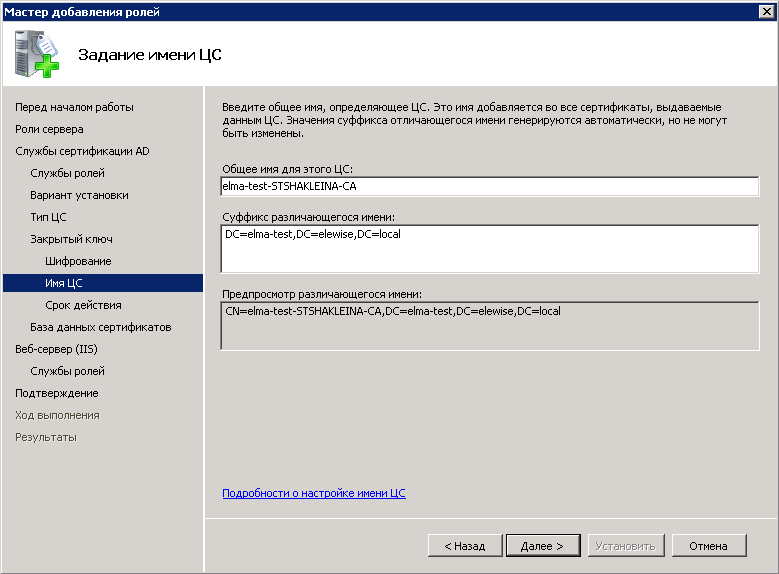
Task: Open 'Службы ролей' under AD certificate services
Action: pos(67,173)
